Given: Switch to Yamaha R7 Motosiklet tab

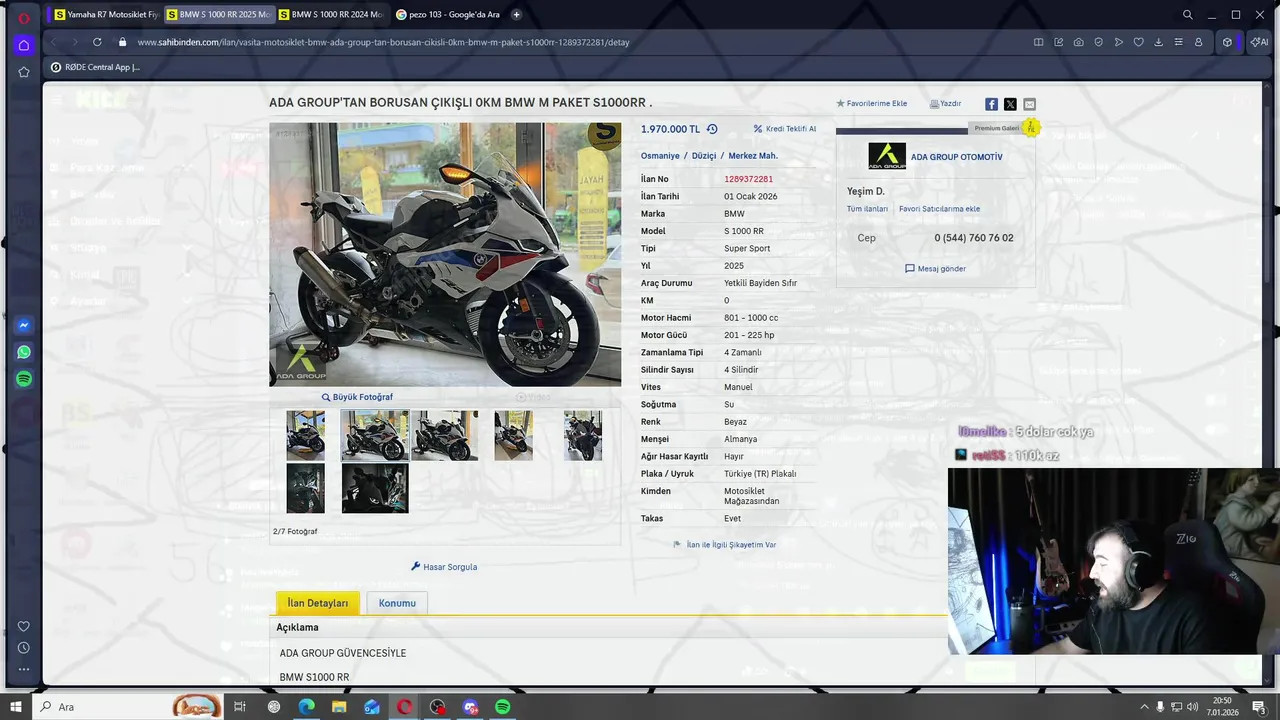Looking at the screenshot, I should coord(105,15).
